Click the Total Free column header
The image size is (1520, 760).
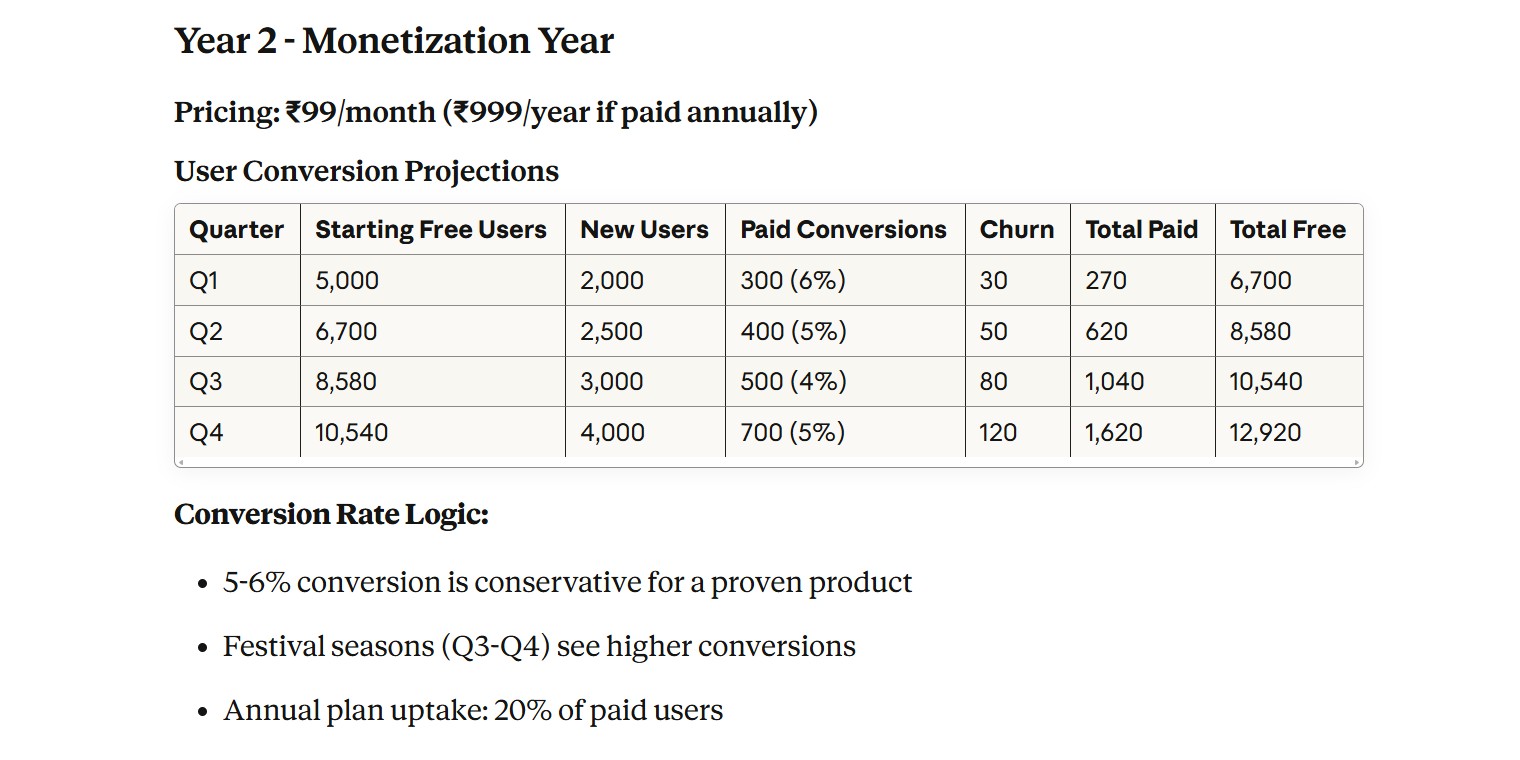point(1287,230)
